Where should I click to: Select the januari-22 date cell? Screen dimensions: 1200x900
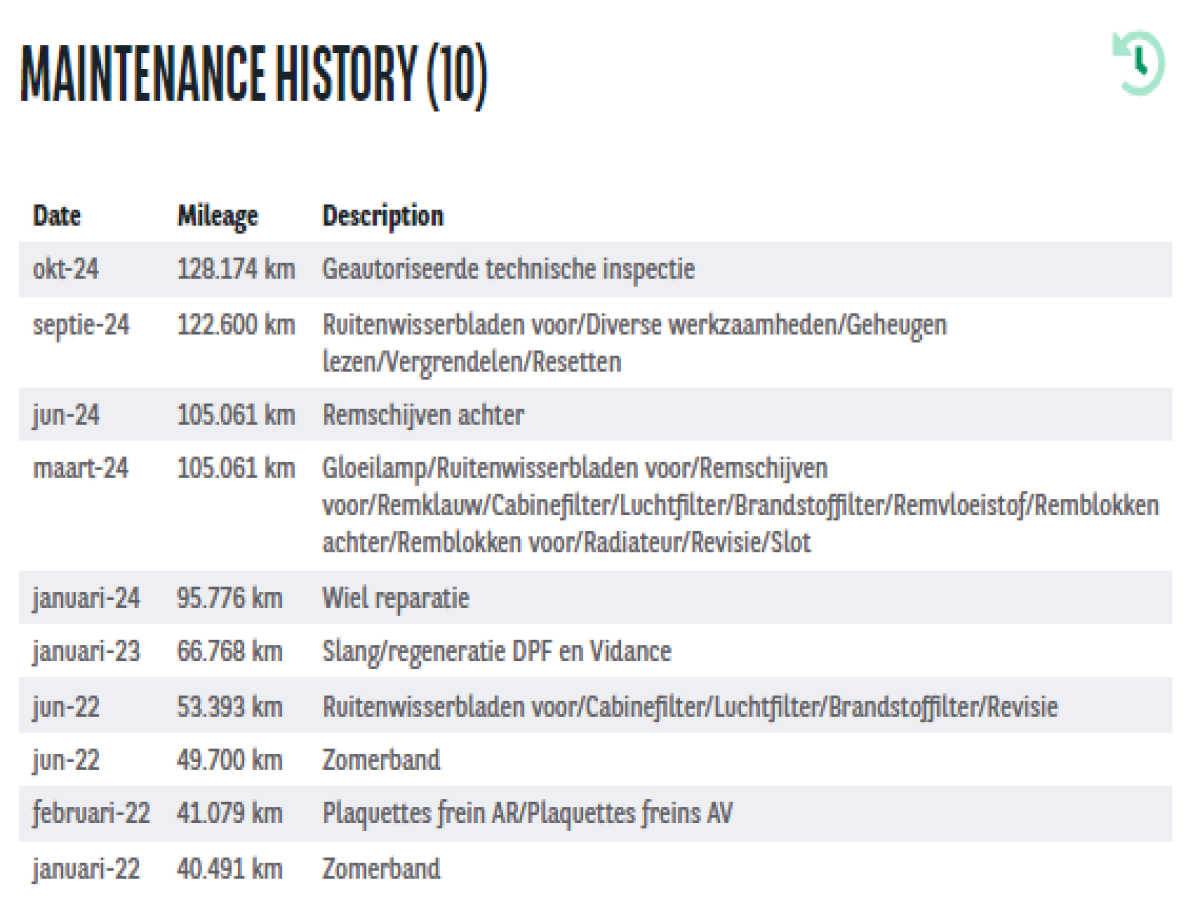tap(86, 868)
